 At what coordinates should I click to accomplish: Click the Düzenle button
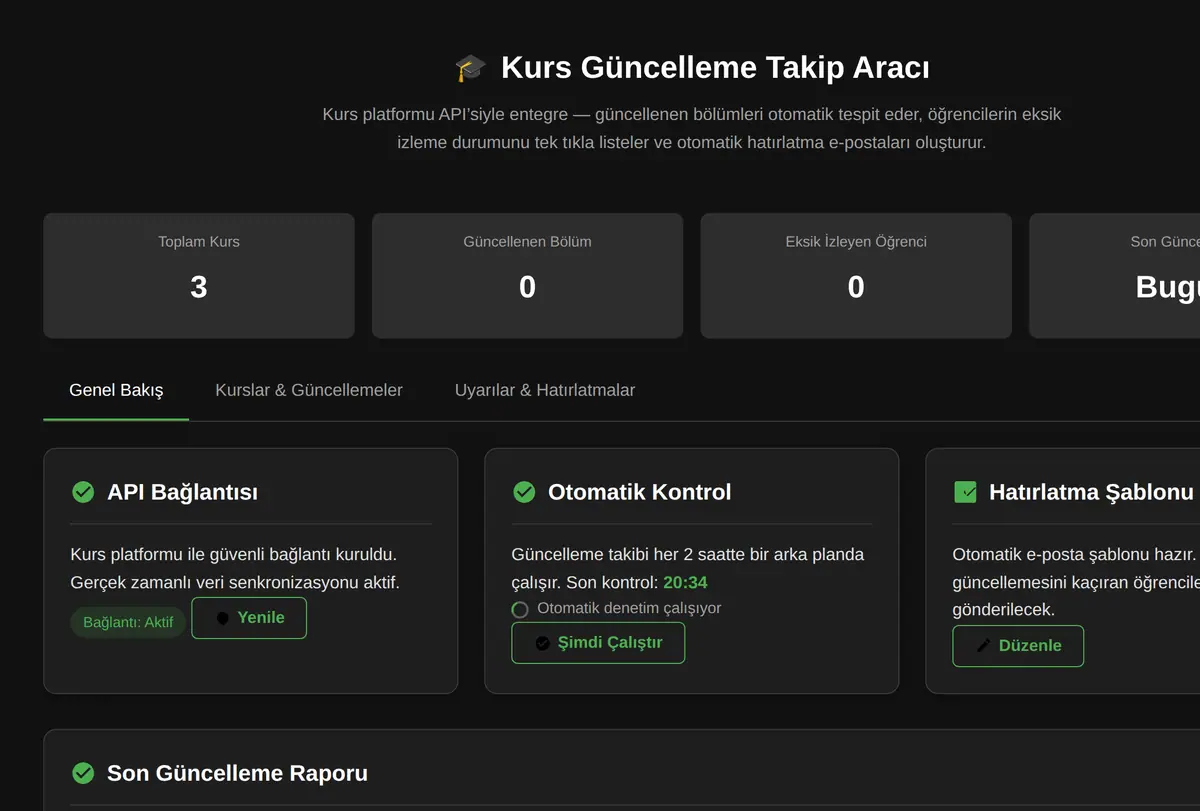pyautogui.click(x=1018, y=646)
